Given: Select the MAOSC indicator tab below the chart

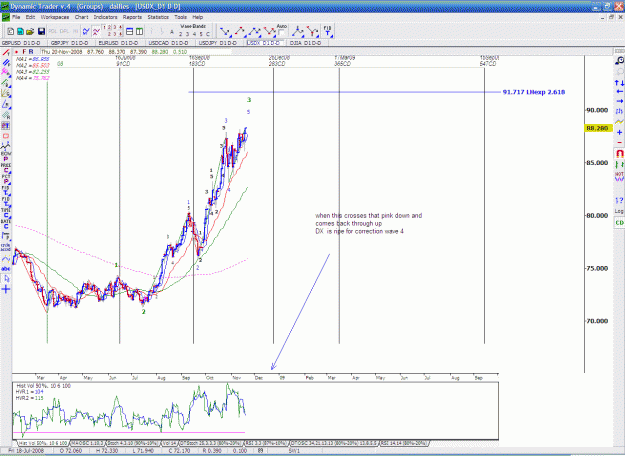Looking at the screenshot, I should pos(87,443).
